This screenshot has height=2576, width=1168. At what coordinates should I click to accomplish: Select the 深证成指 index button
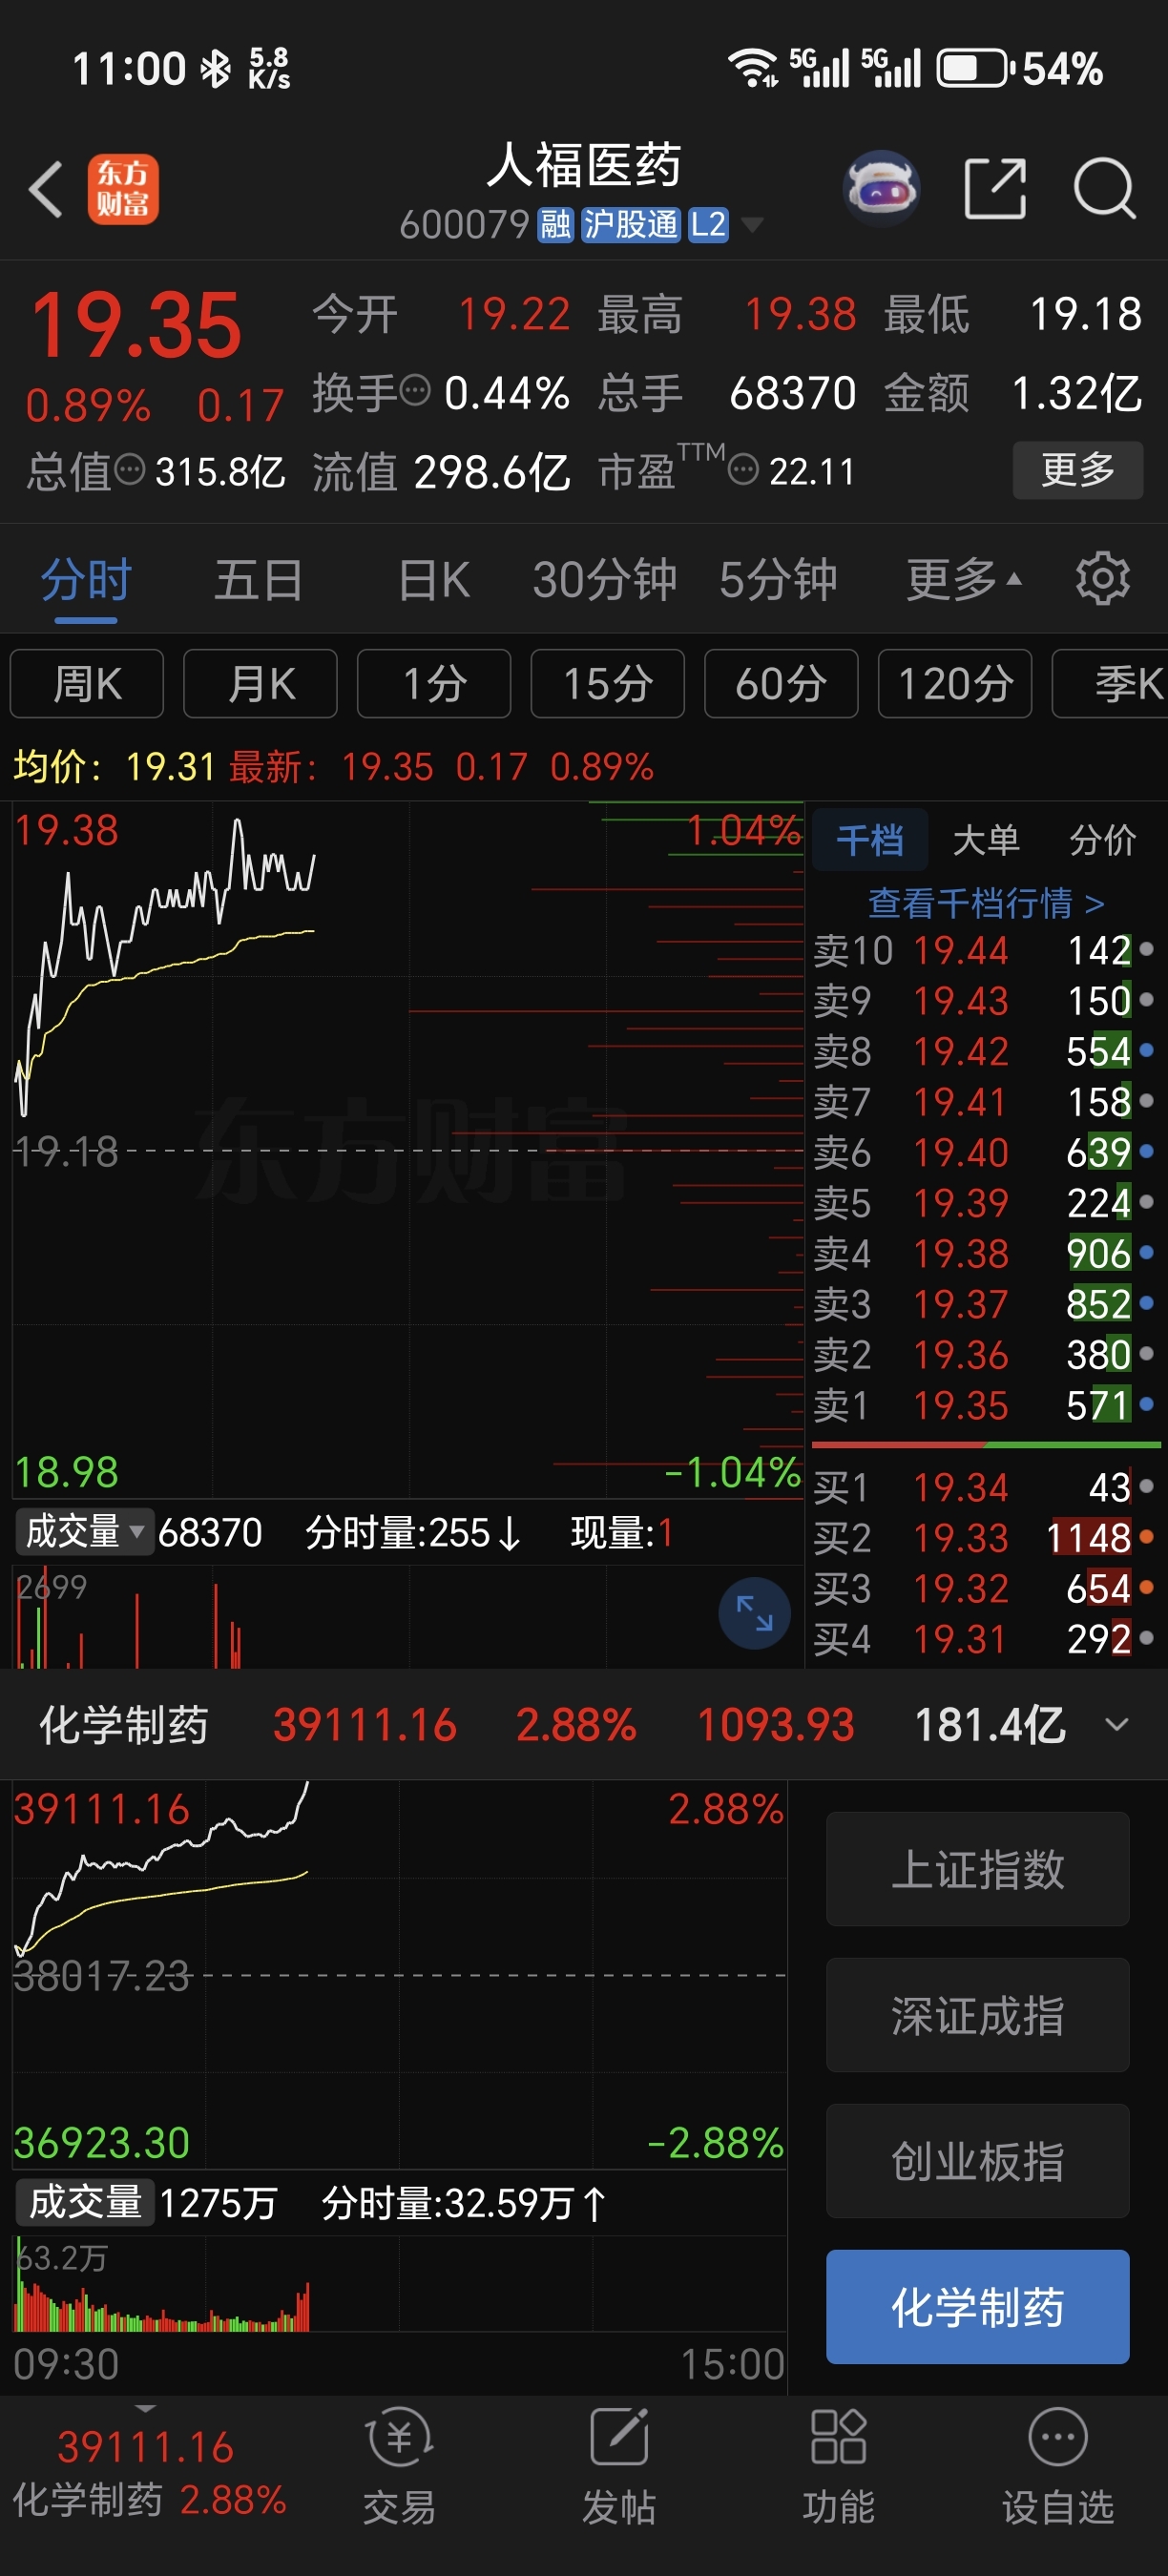click(978, 2015)
